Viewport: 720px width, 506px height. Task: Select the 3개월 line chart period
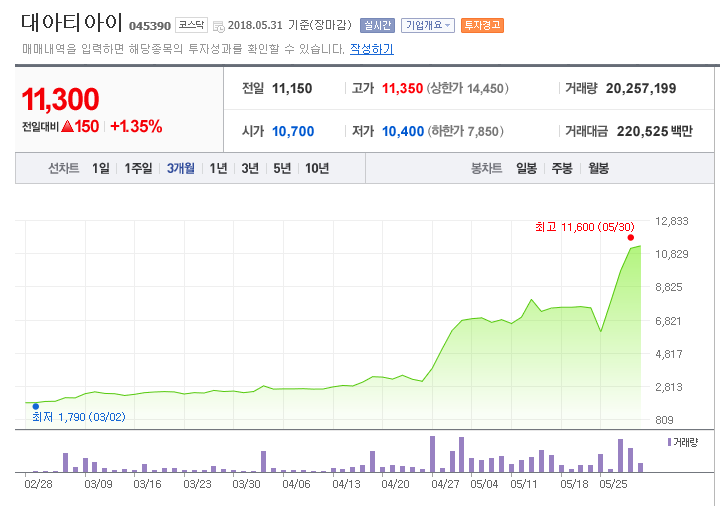(x=180, y=169)
